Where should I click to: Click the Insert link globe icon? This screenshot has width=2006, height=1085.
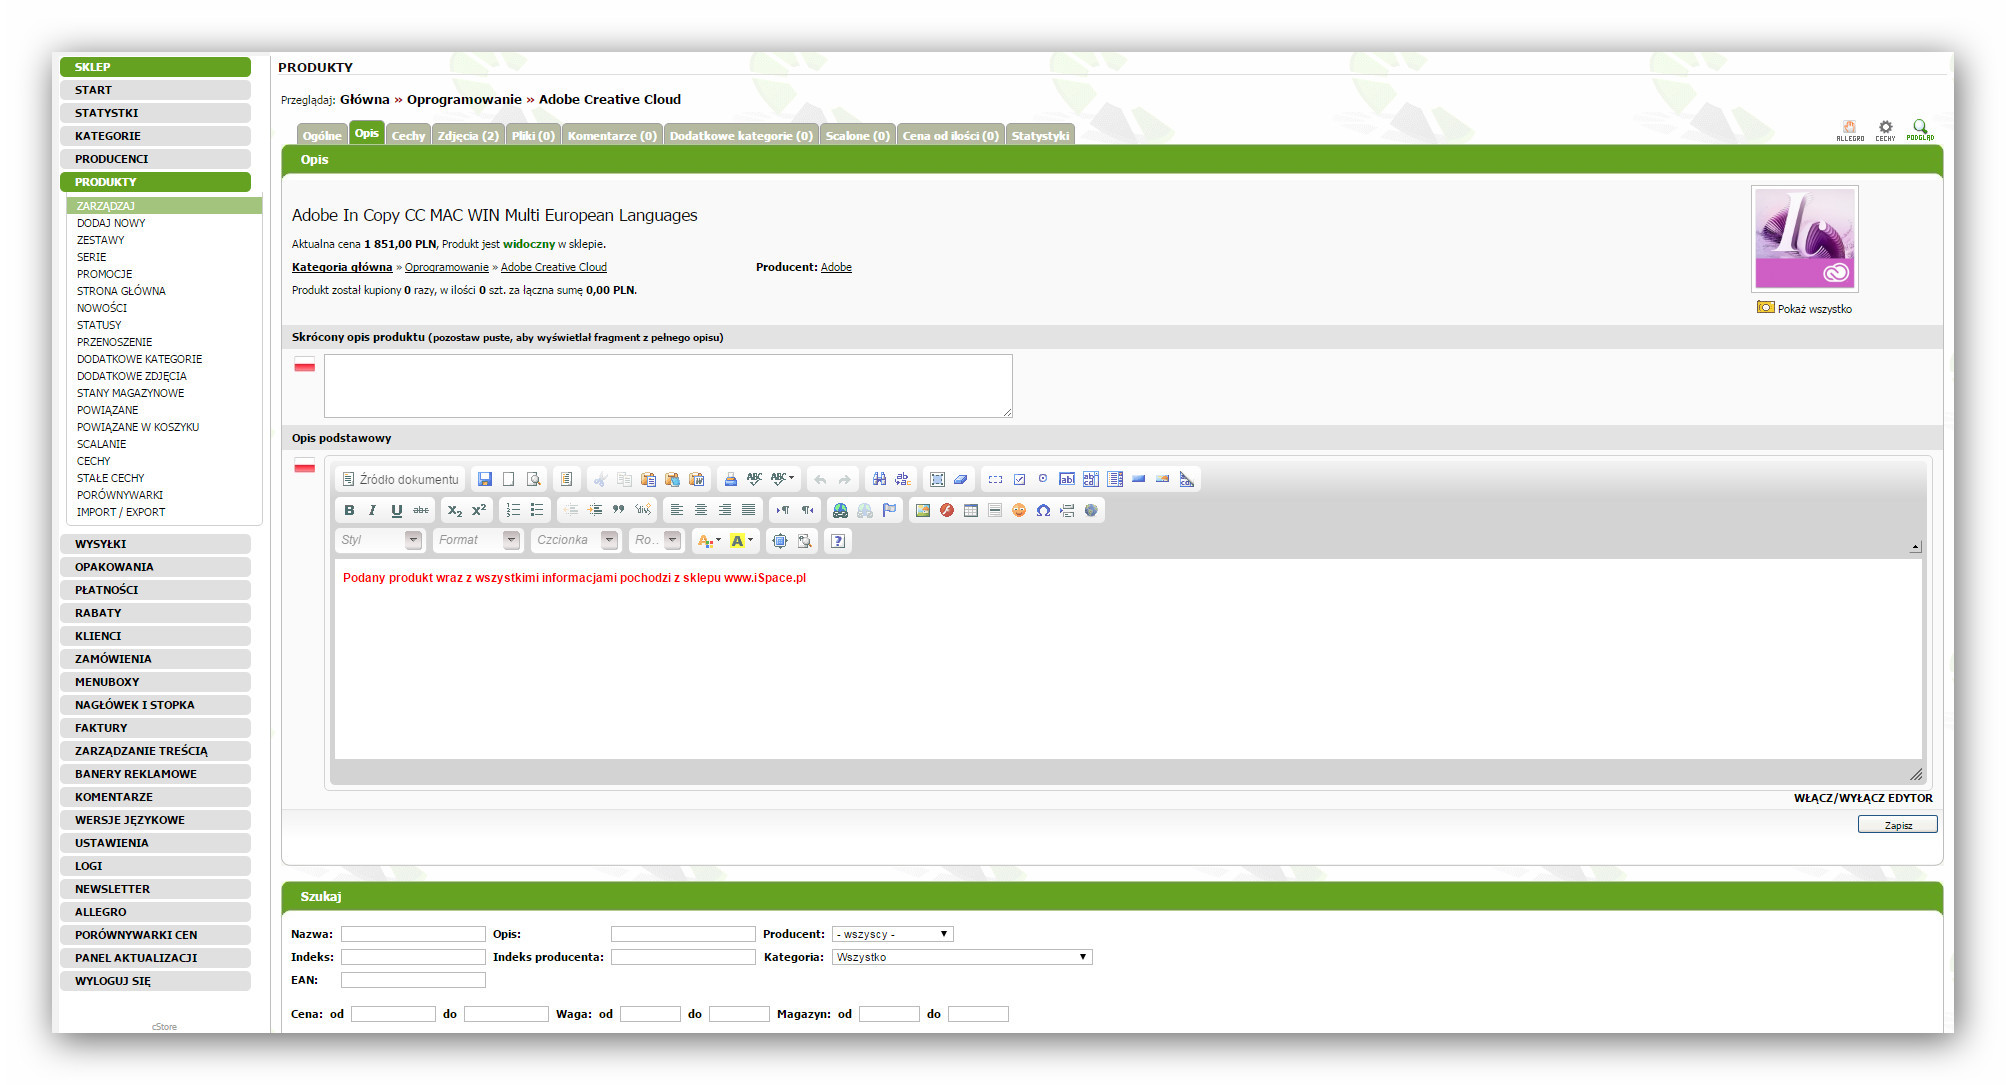pyautogui.click(x=841, y=510)
